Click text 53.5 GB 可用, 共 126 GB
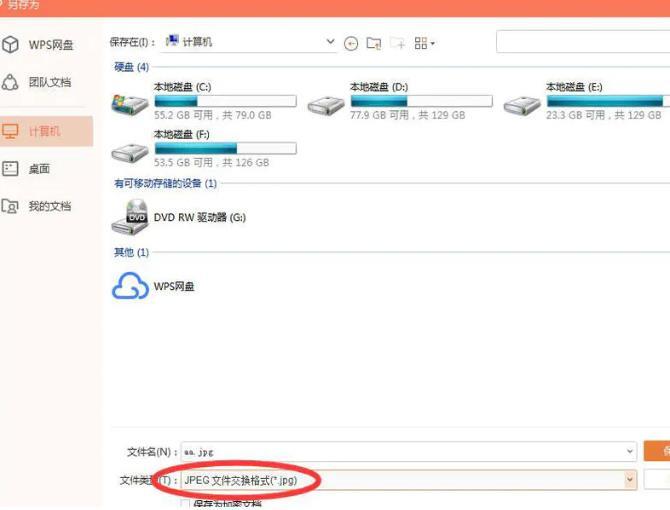670x510 pixels. pos(212,162)
